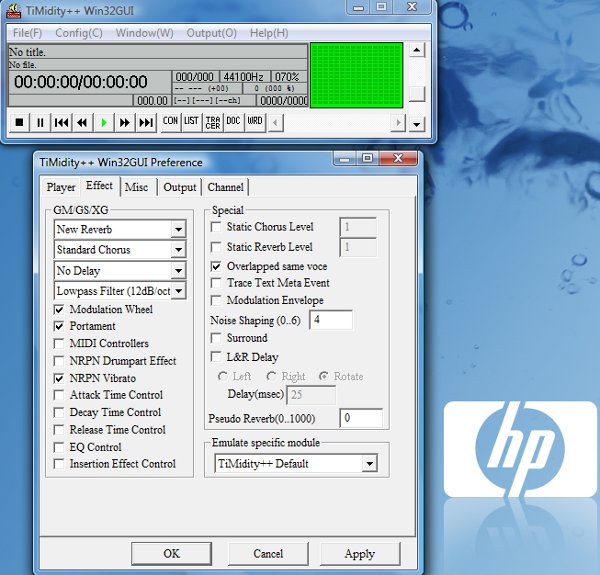Enable Trace Text Meta Event checkbox
Screen dimensions: 600x575
[x=216, y=283]
